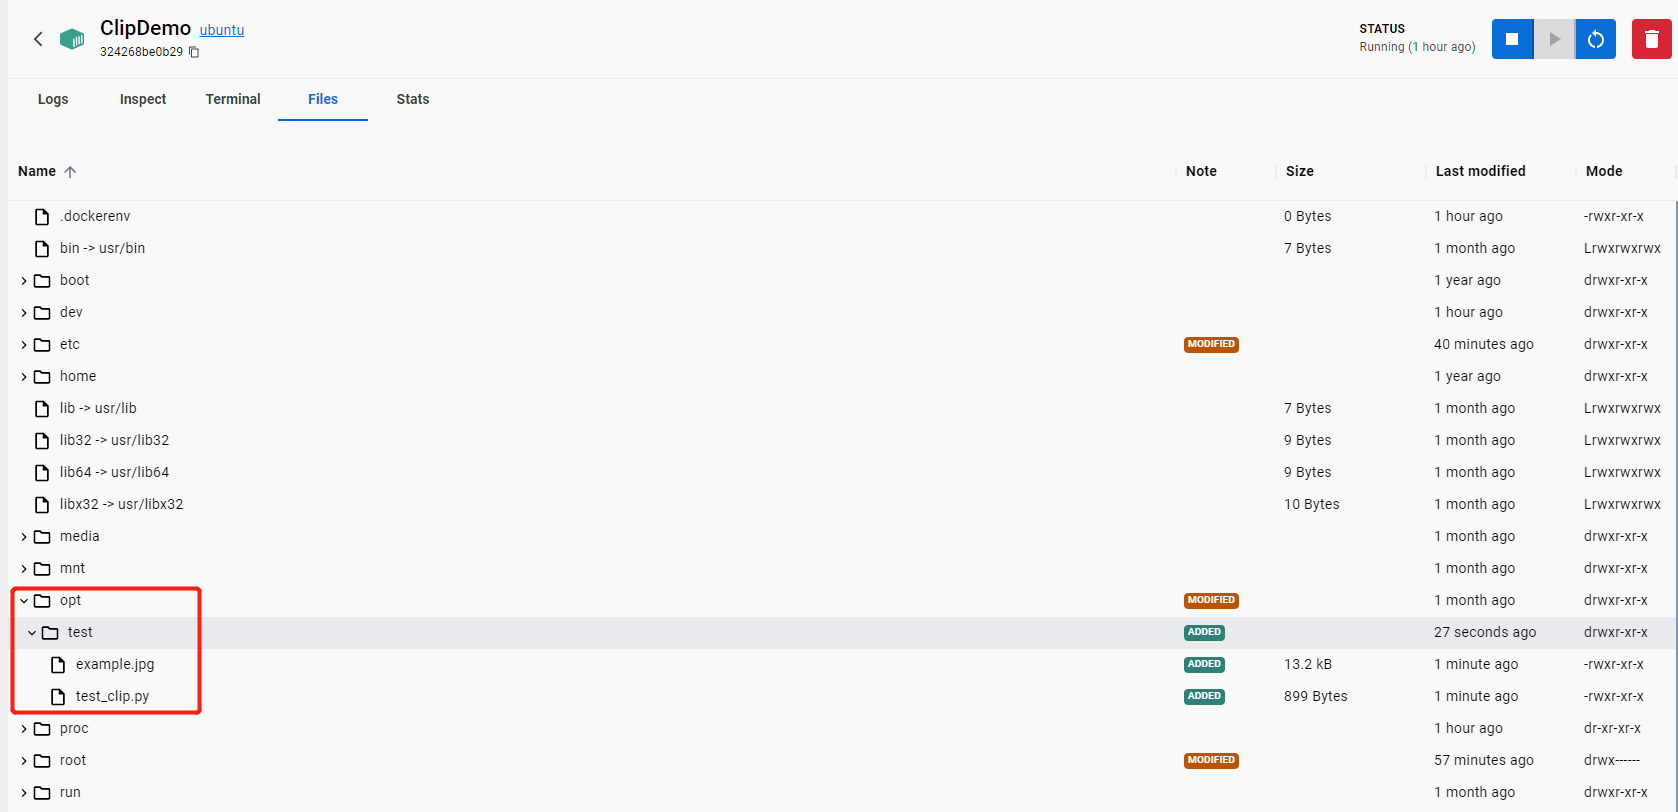Click the Last modified column header
The width and height of the screenshot is (1678, 812).
1480,171
